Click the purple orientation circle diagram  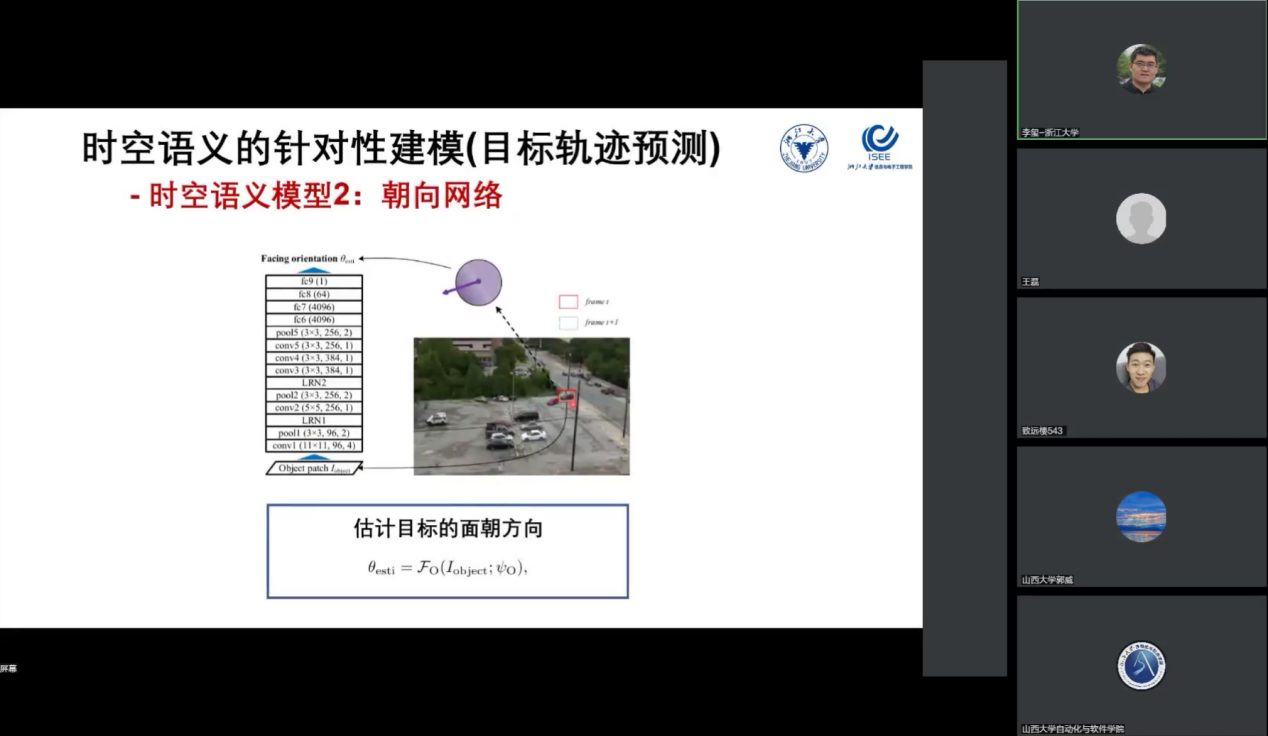[478, 282]
